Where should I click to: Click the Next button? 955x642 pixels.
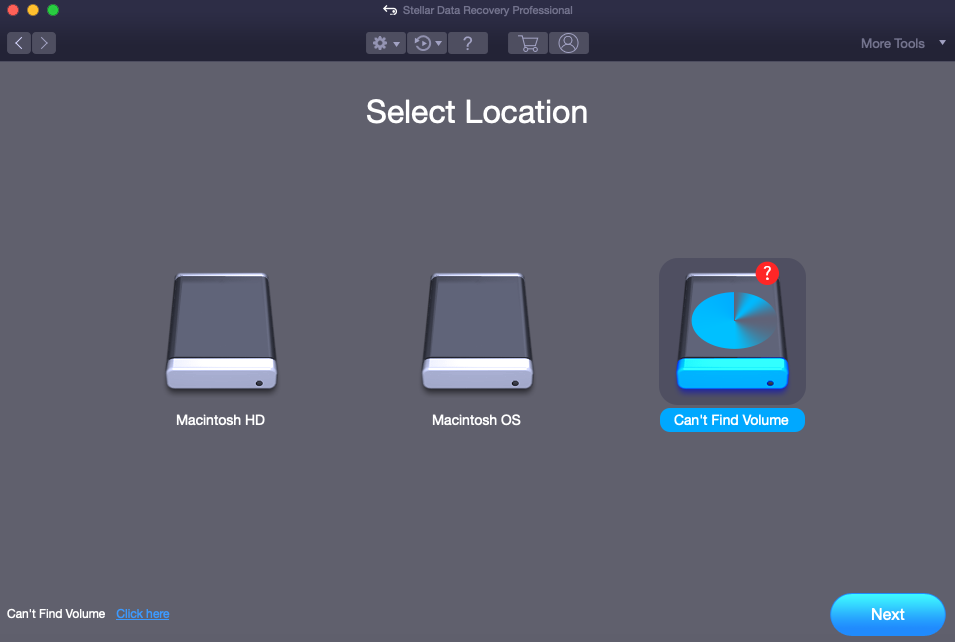pos(888,615)
